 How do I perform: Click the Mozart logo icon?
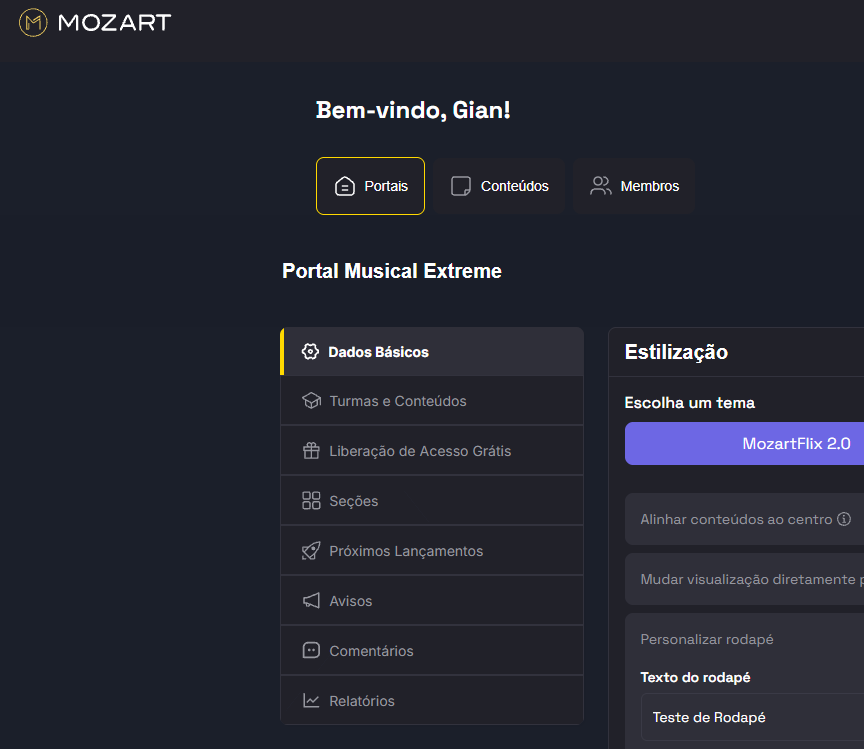click(33, 22)
